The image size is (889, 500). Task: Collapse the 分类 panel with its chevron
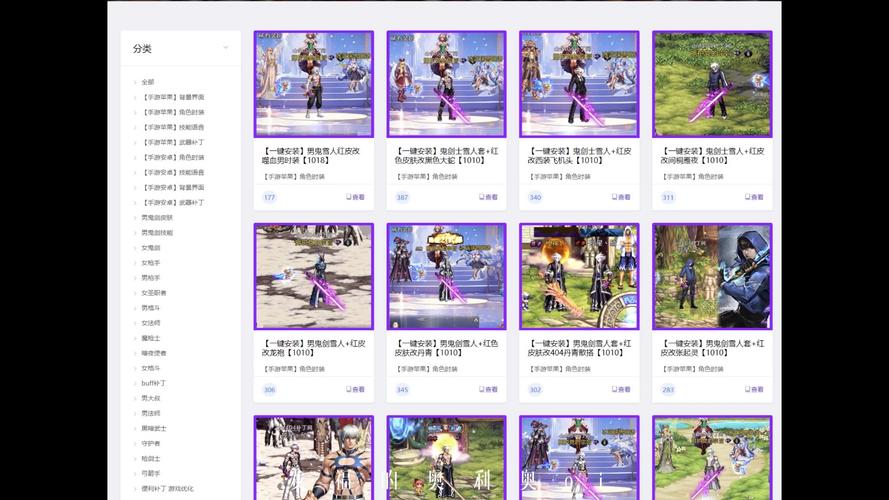pos(225,48)
